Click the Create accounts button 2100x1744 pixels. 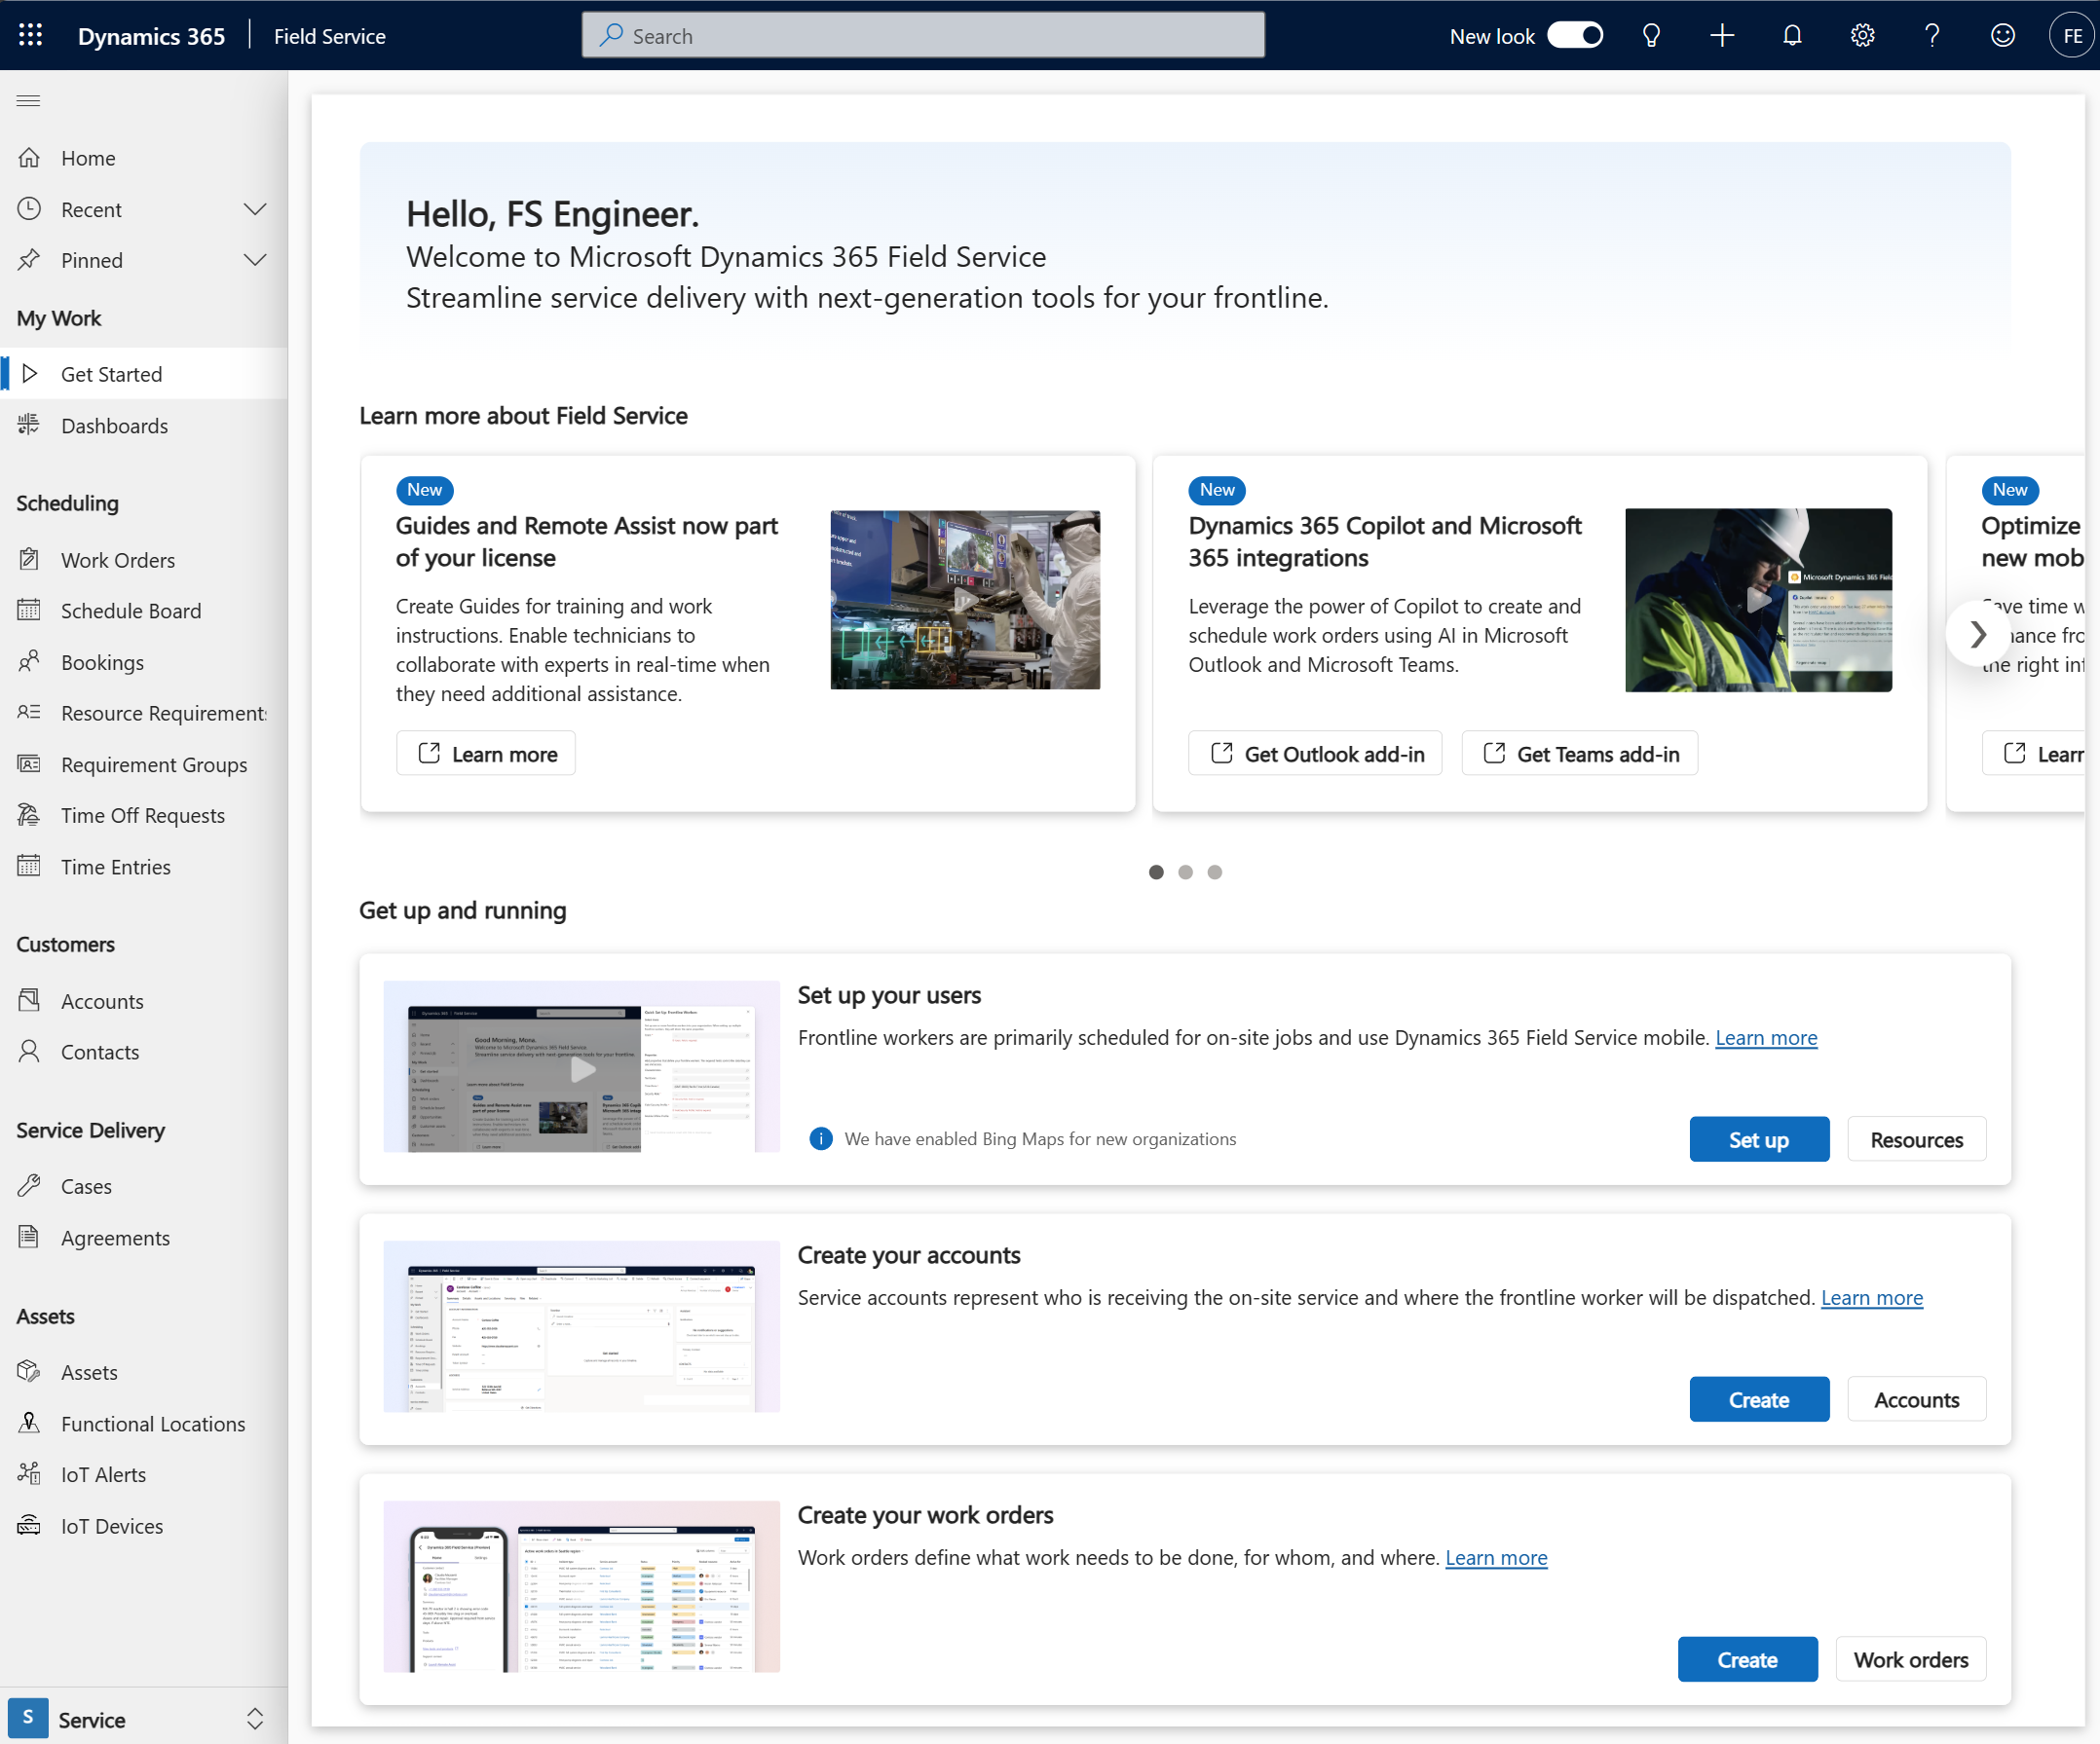[x=1756, y=1397]
